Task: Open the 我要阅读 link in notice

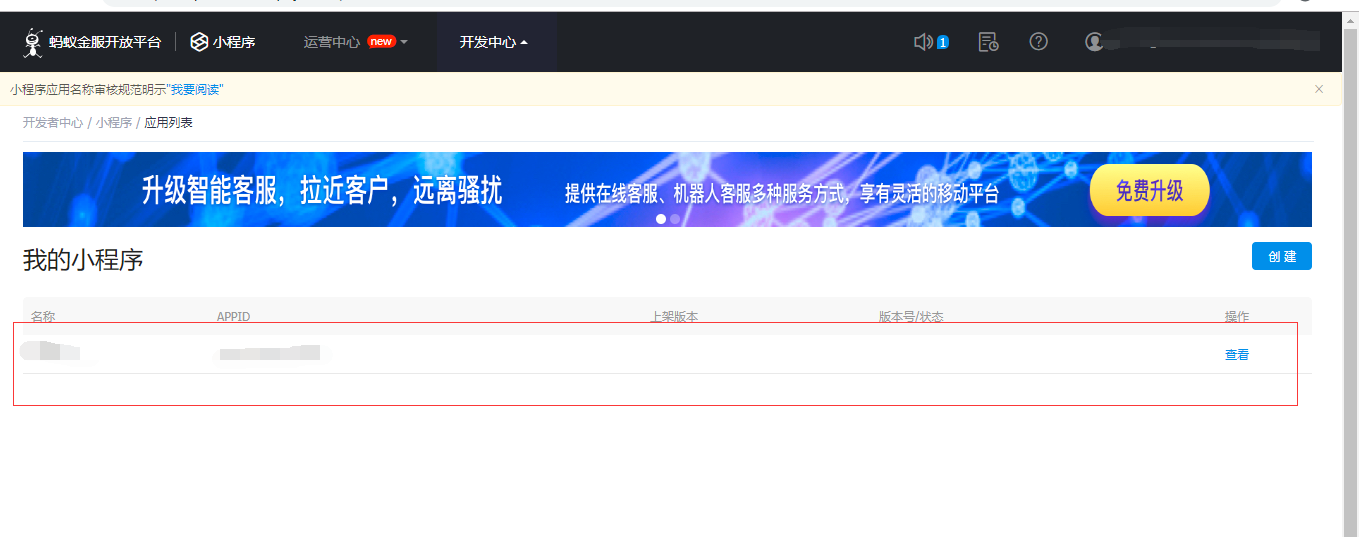Action: point(195,90)
